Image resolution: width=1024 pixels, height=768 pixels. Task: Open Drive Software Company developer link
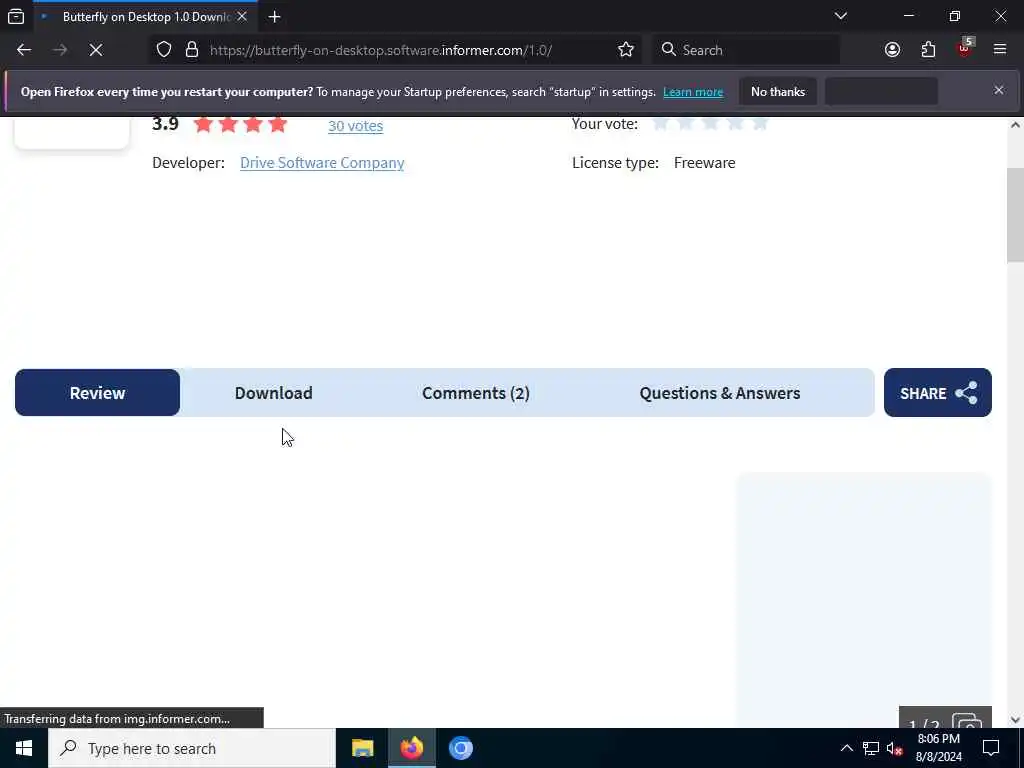322,163
